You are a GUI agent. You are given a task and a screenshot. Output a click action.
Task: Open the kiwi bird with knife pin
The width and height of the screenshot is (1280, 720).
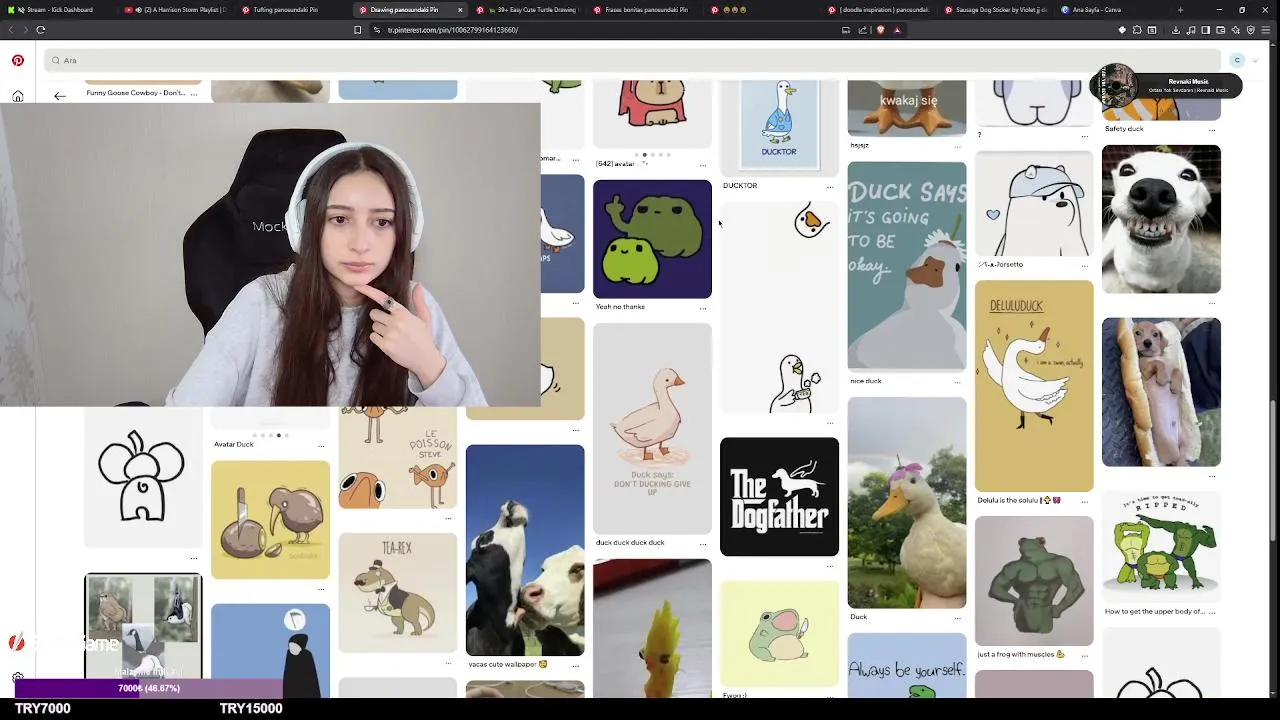point(270,520)
